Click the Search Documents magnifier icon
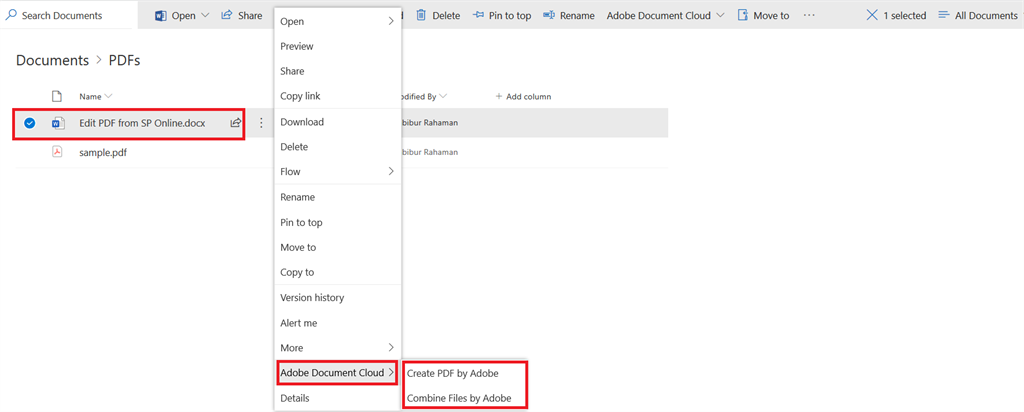Screen dimensions: 1024x412 click(x=11, y=15)
